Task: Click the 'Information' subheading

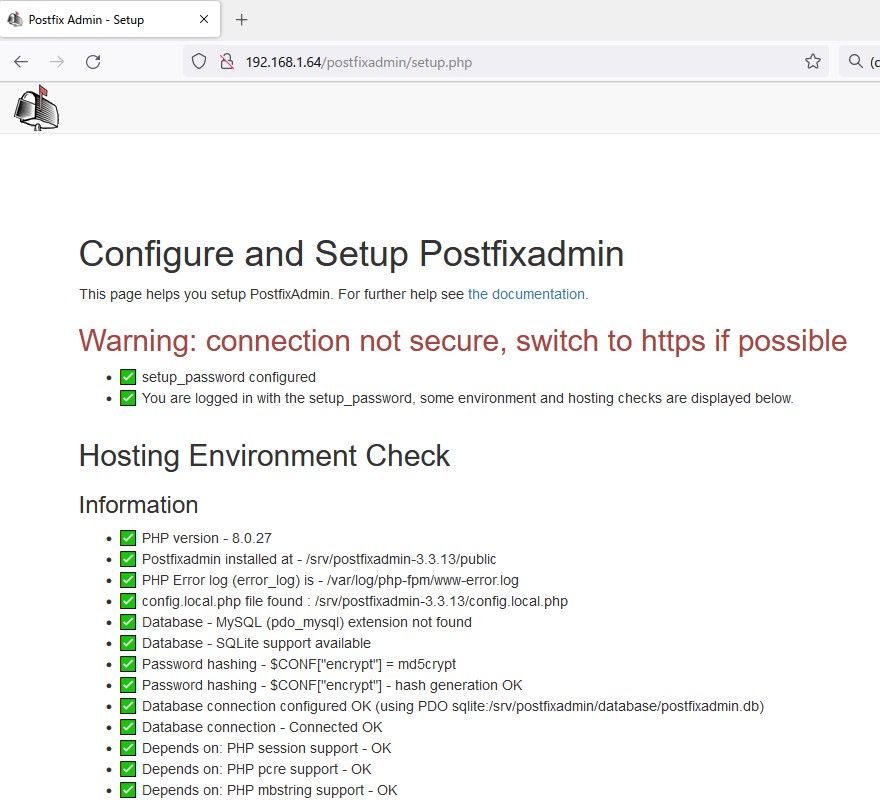Action: (139, 505)
